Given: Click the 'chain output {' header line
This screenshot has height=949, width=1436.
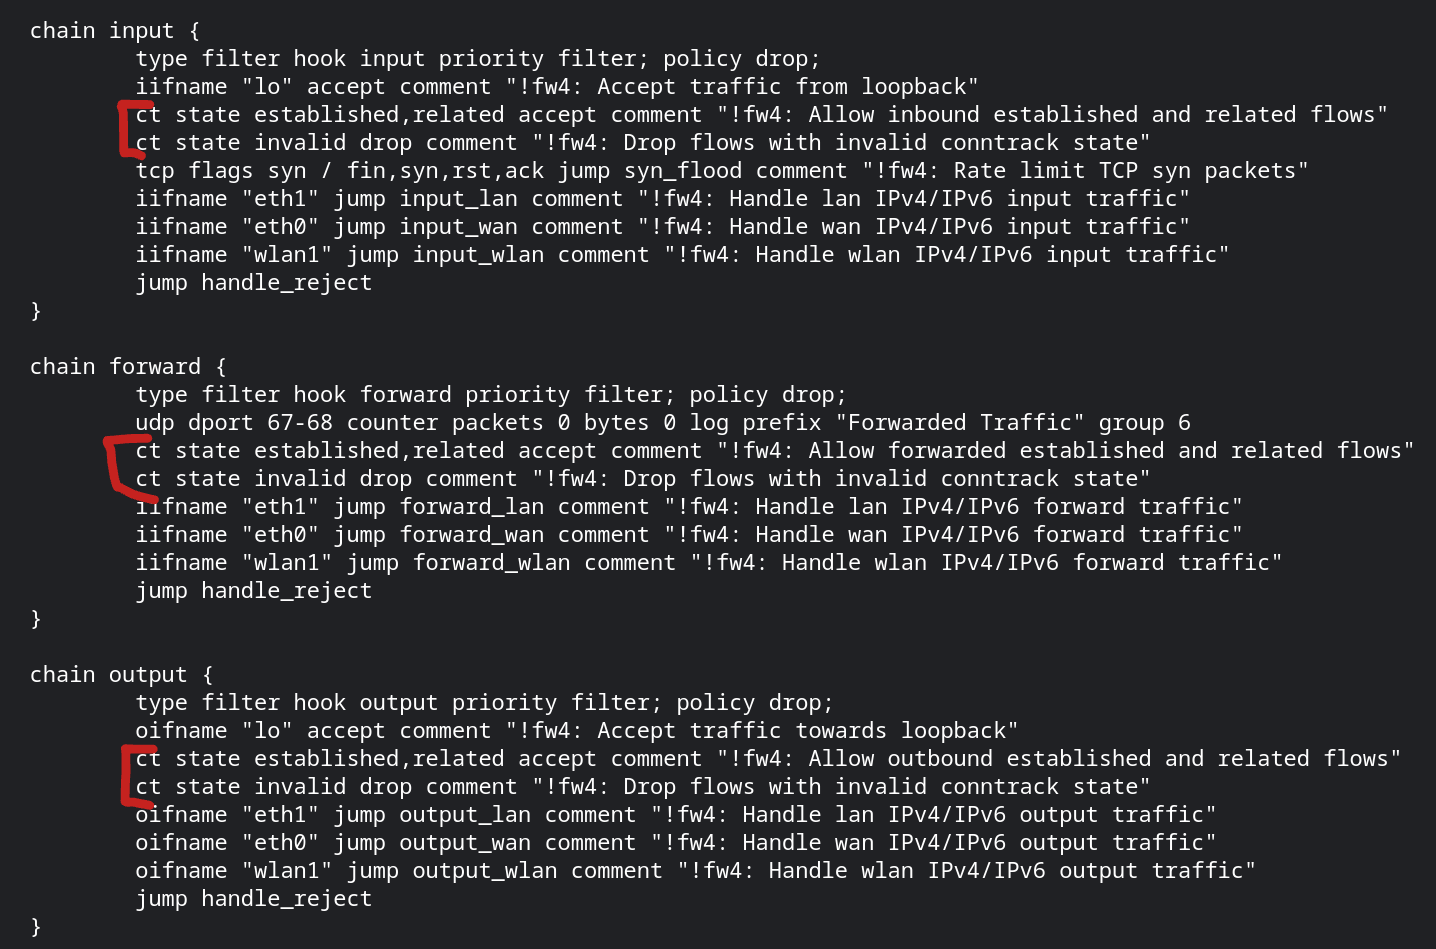Looking at the screenshot, I should (121, 675).
